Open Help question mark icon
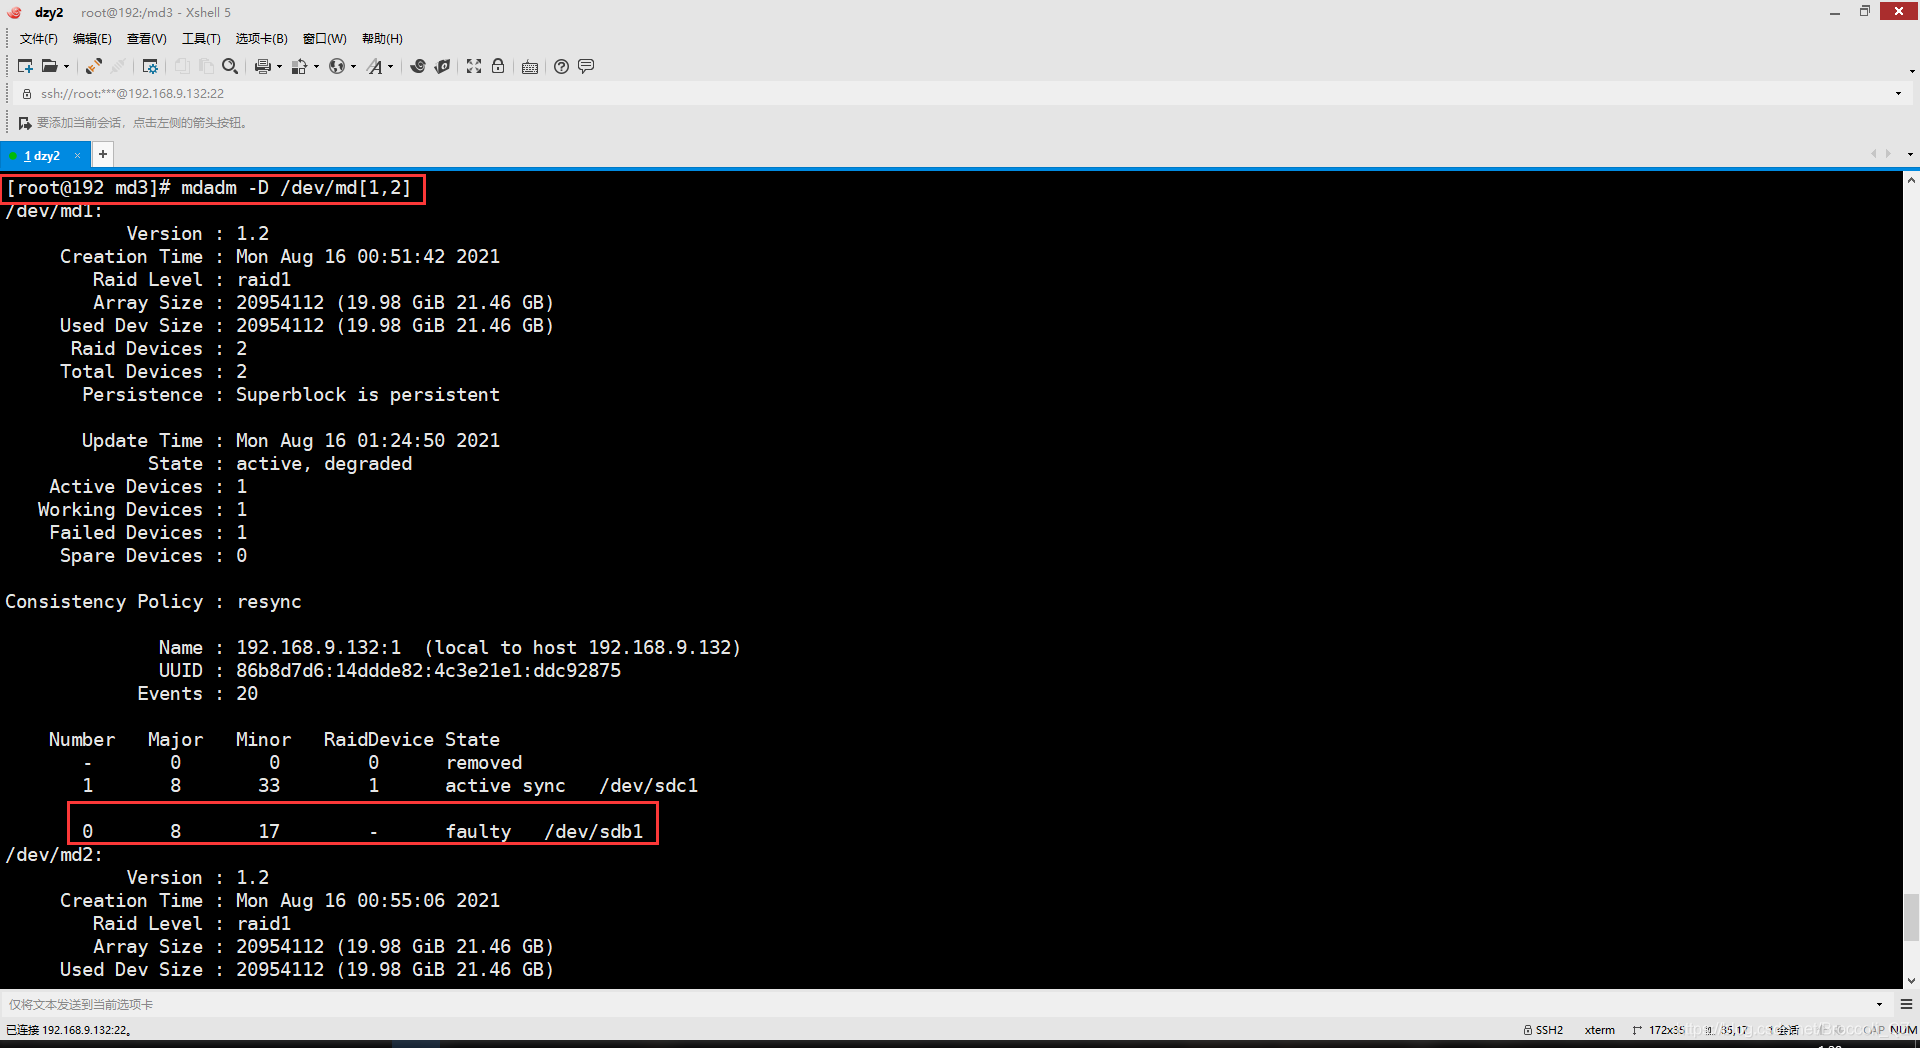This screenshot has width=1920, height=1048. [561, 66]
